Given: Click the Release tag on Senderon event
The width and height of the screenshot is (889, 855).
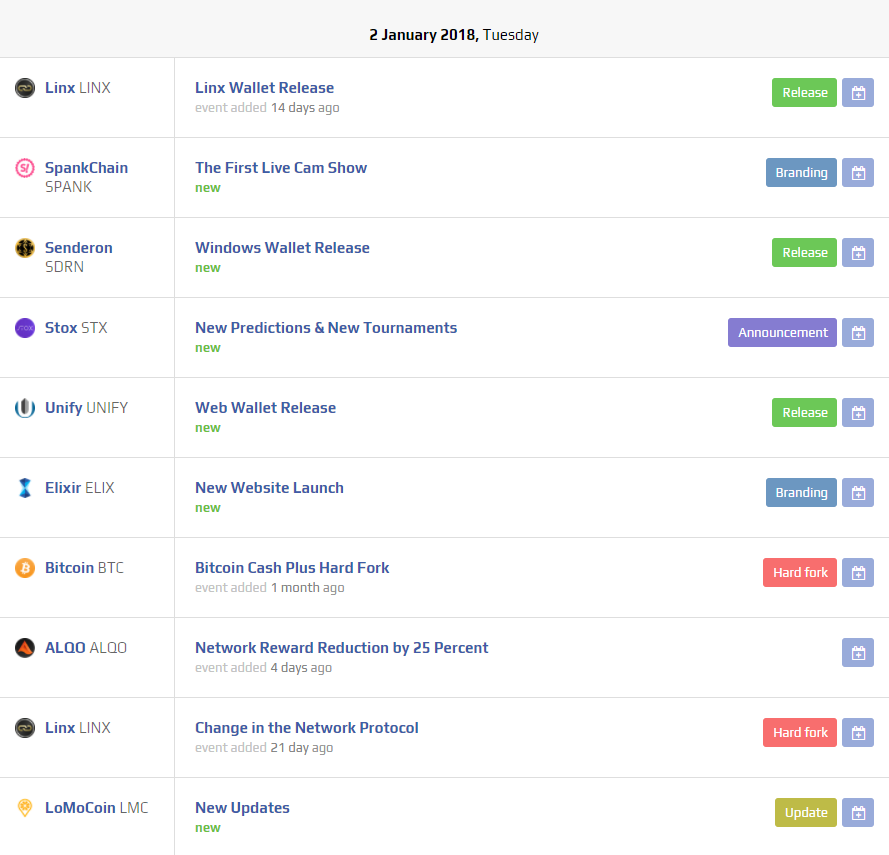Looking at the screenshot, I should click(804, 252).
